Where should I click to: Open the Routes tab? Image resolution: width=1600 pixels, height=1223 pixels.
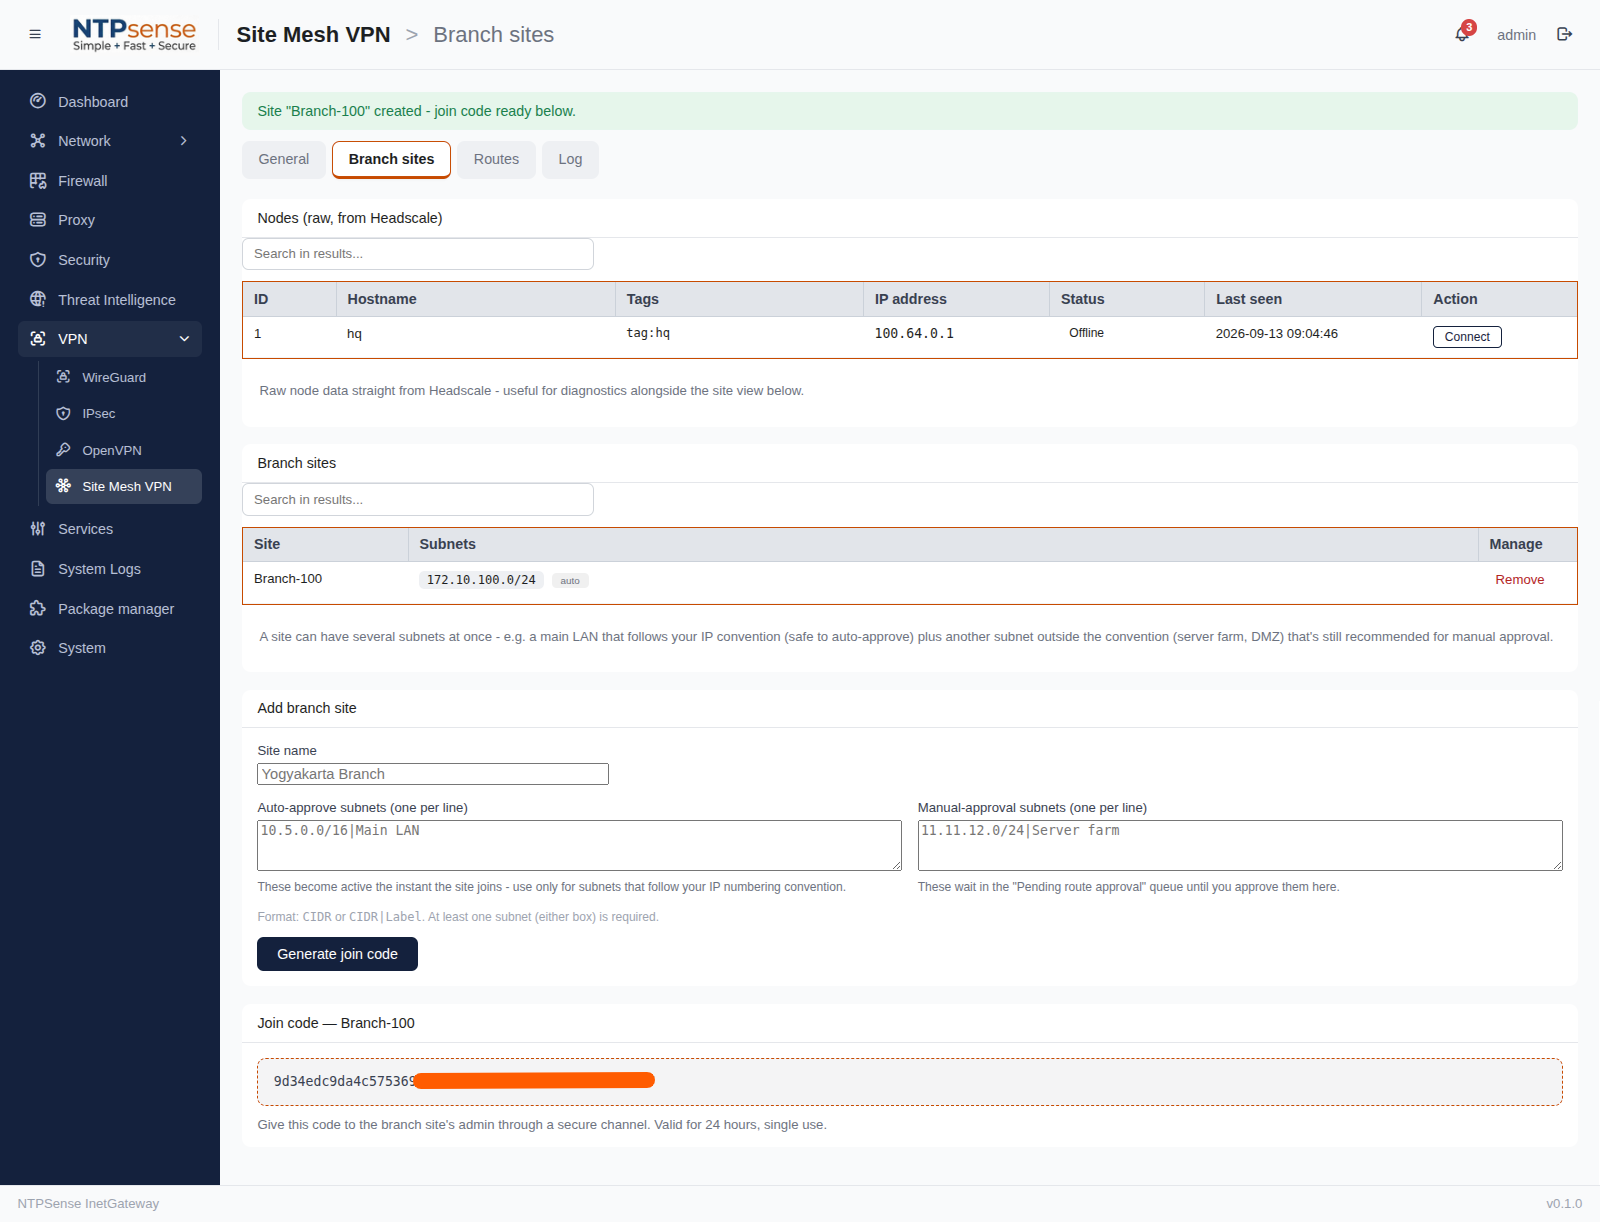point(496,160)
